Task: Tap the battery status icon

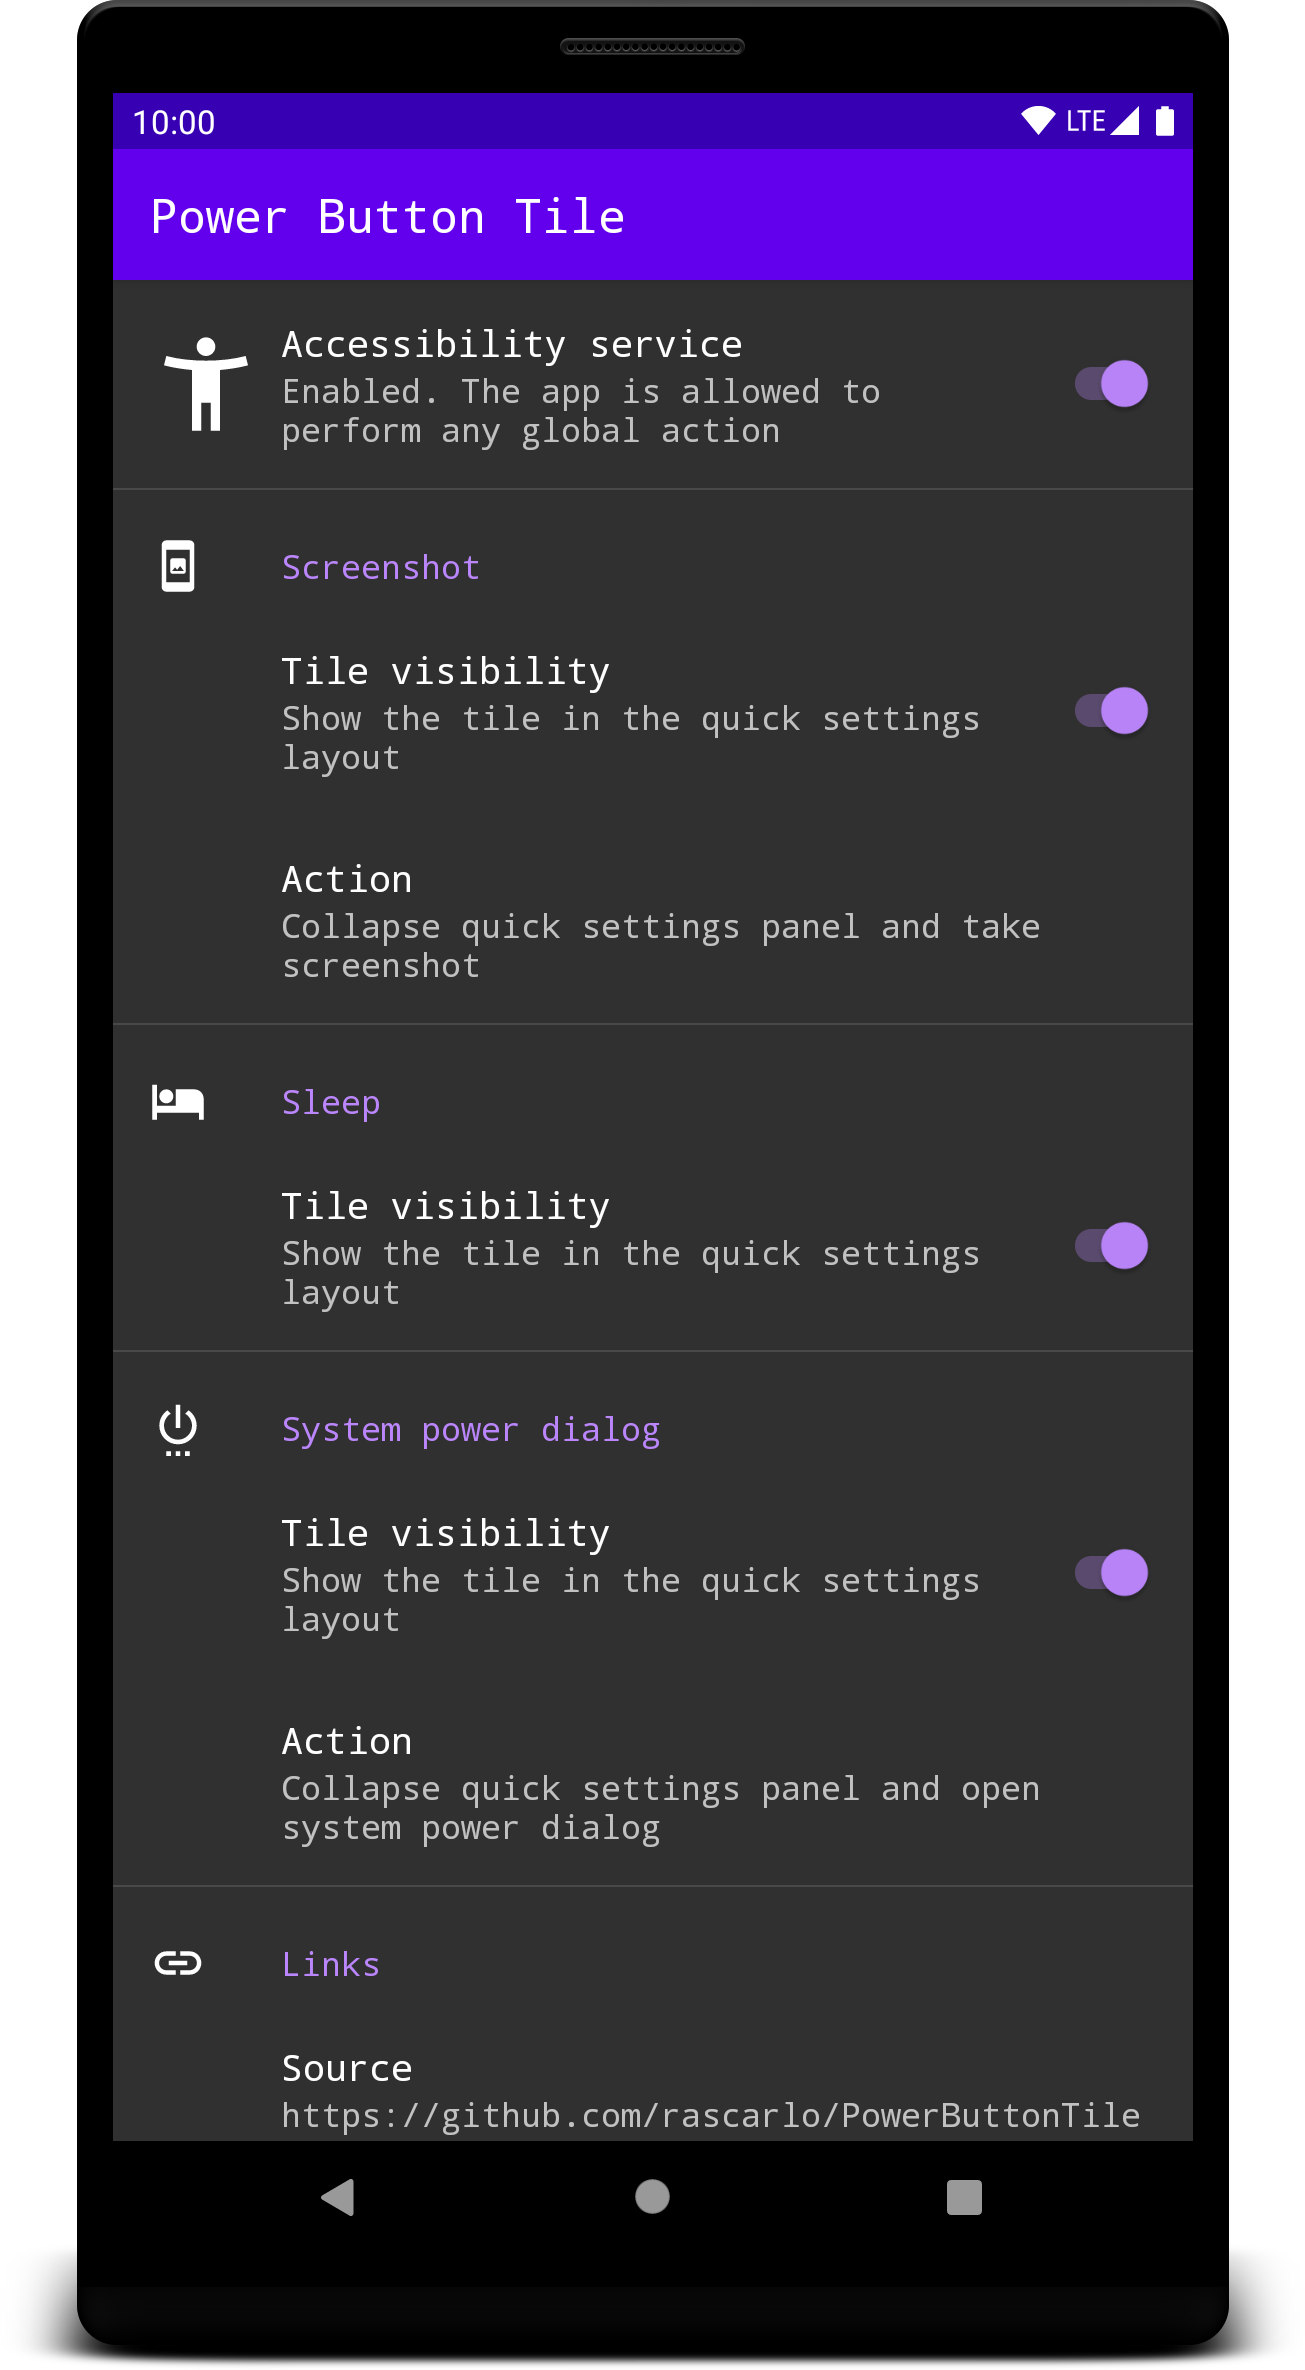Action: coord(1164,121)
